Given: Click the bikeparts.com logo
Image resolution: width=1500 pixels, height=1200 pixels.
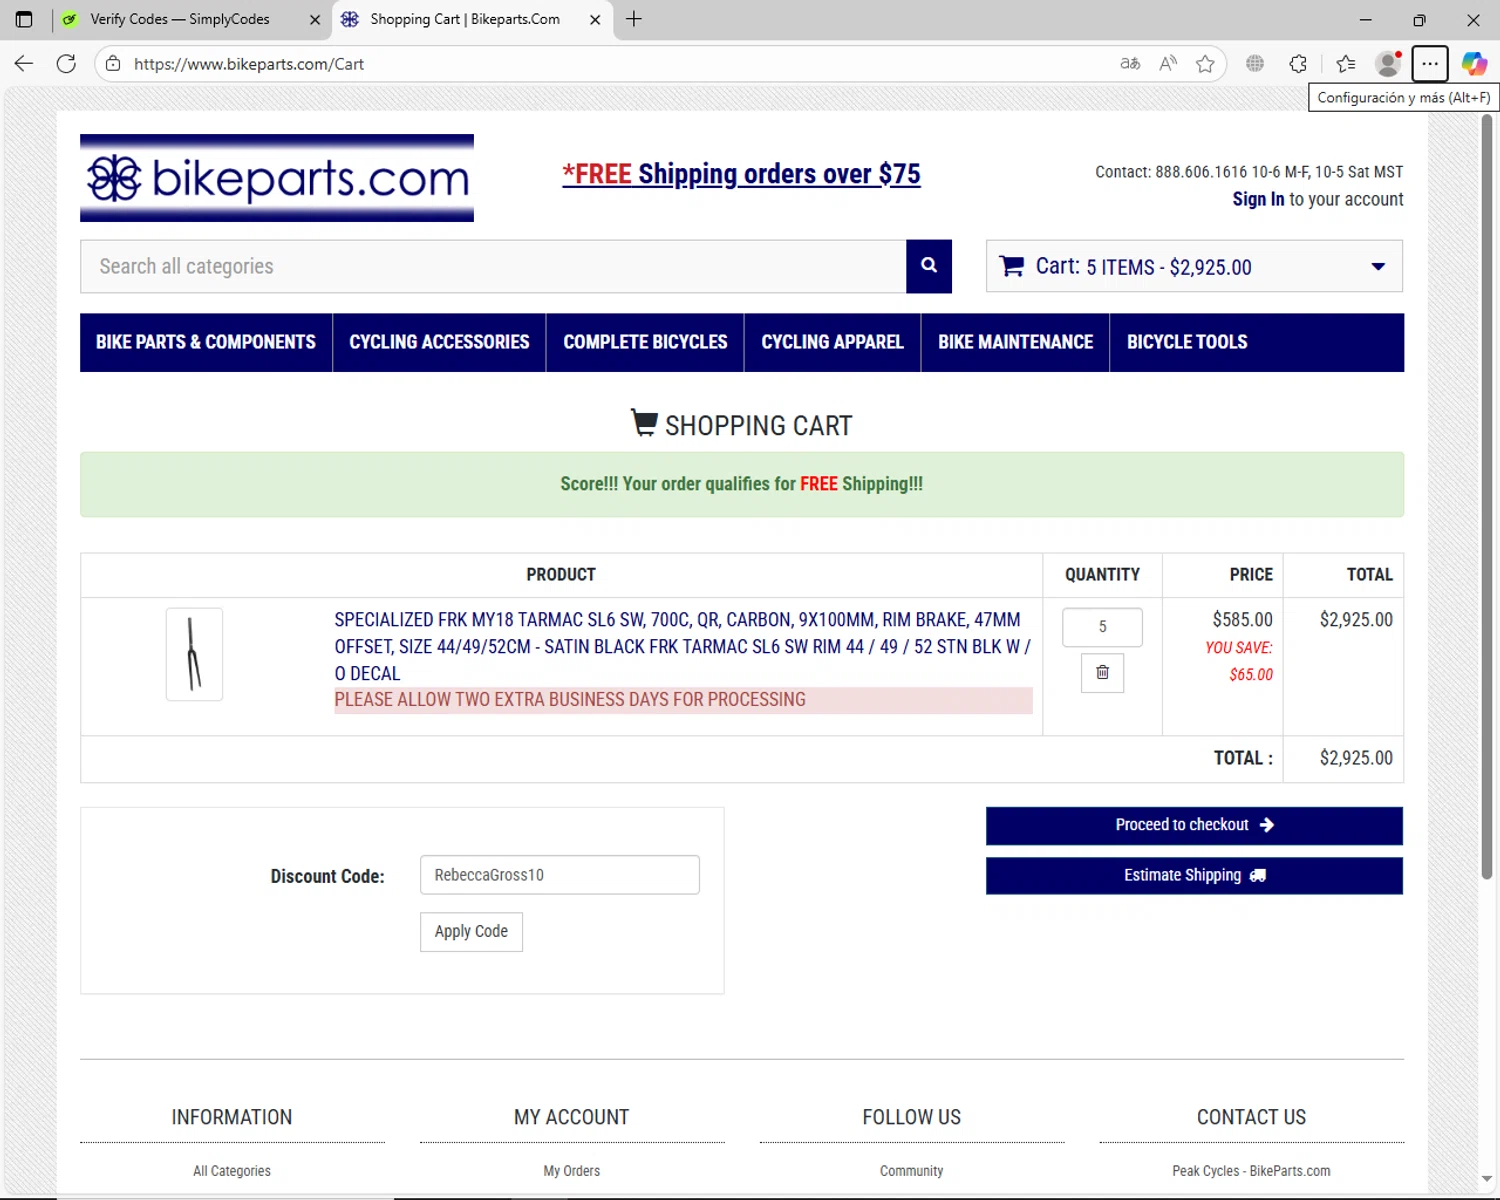Looking at the screenshot, I should (x=277, y=178).
